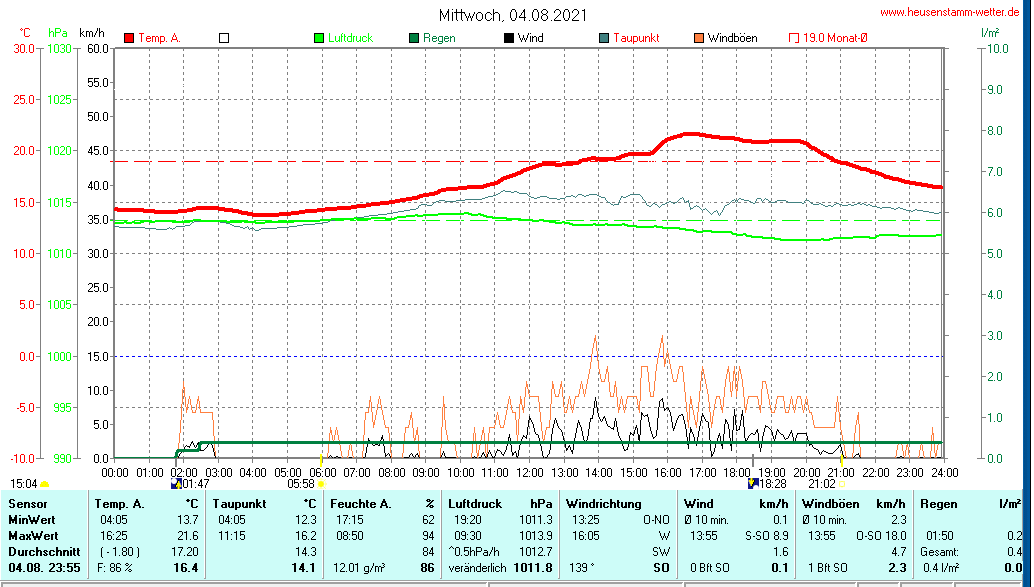Click the maximum pressure value 1013.9
The image size is (1034, 587).
coord(536,536)
